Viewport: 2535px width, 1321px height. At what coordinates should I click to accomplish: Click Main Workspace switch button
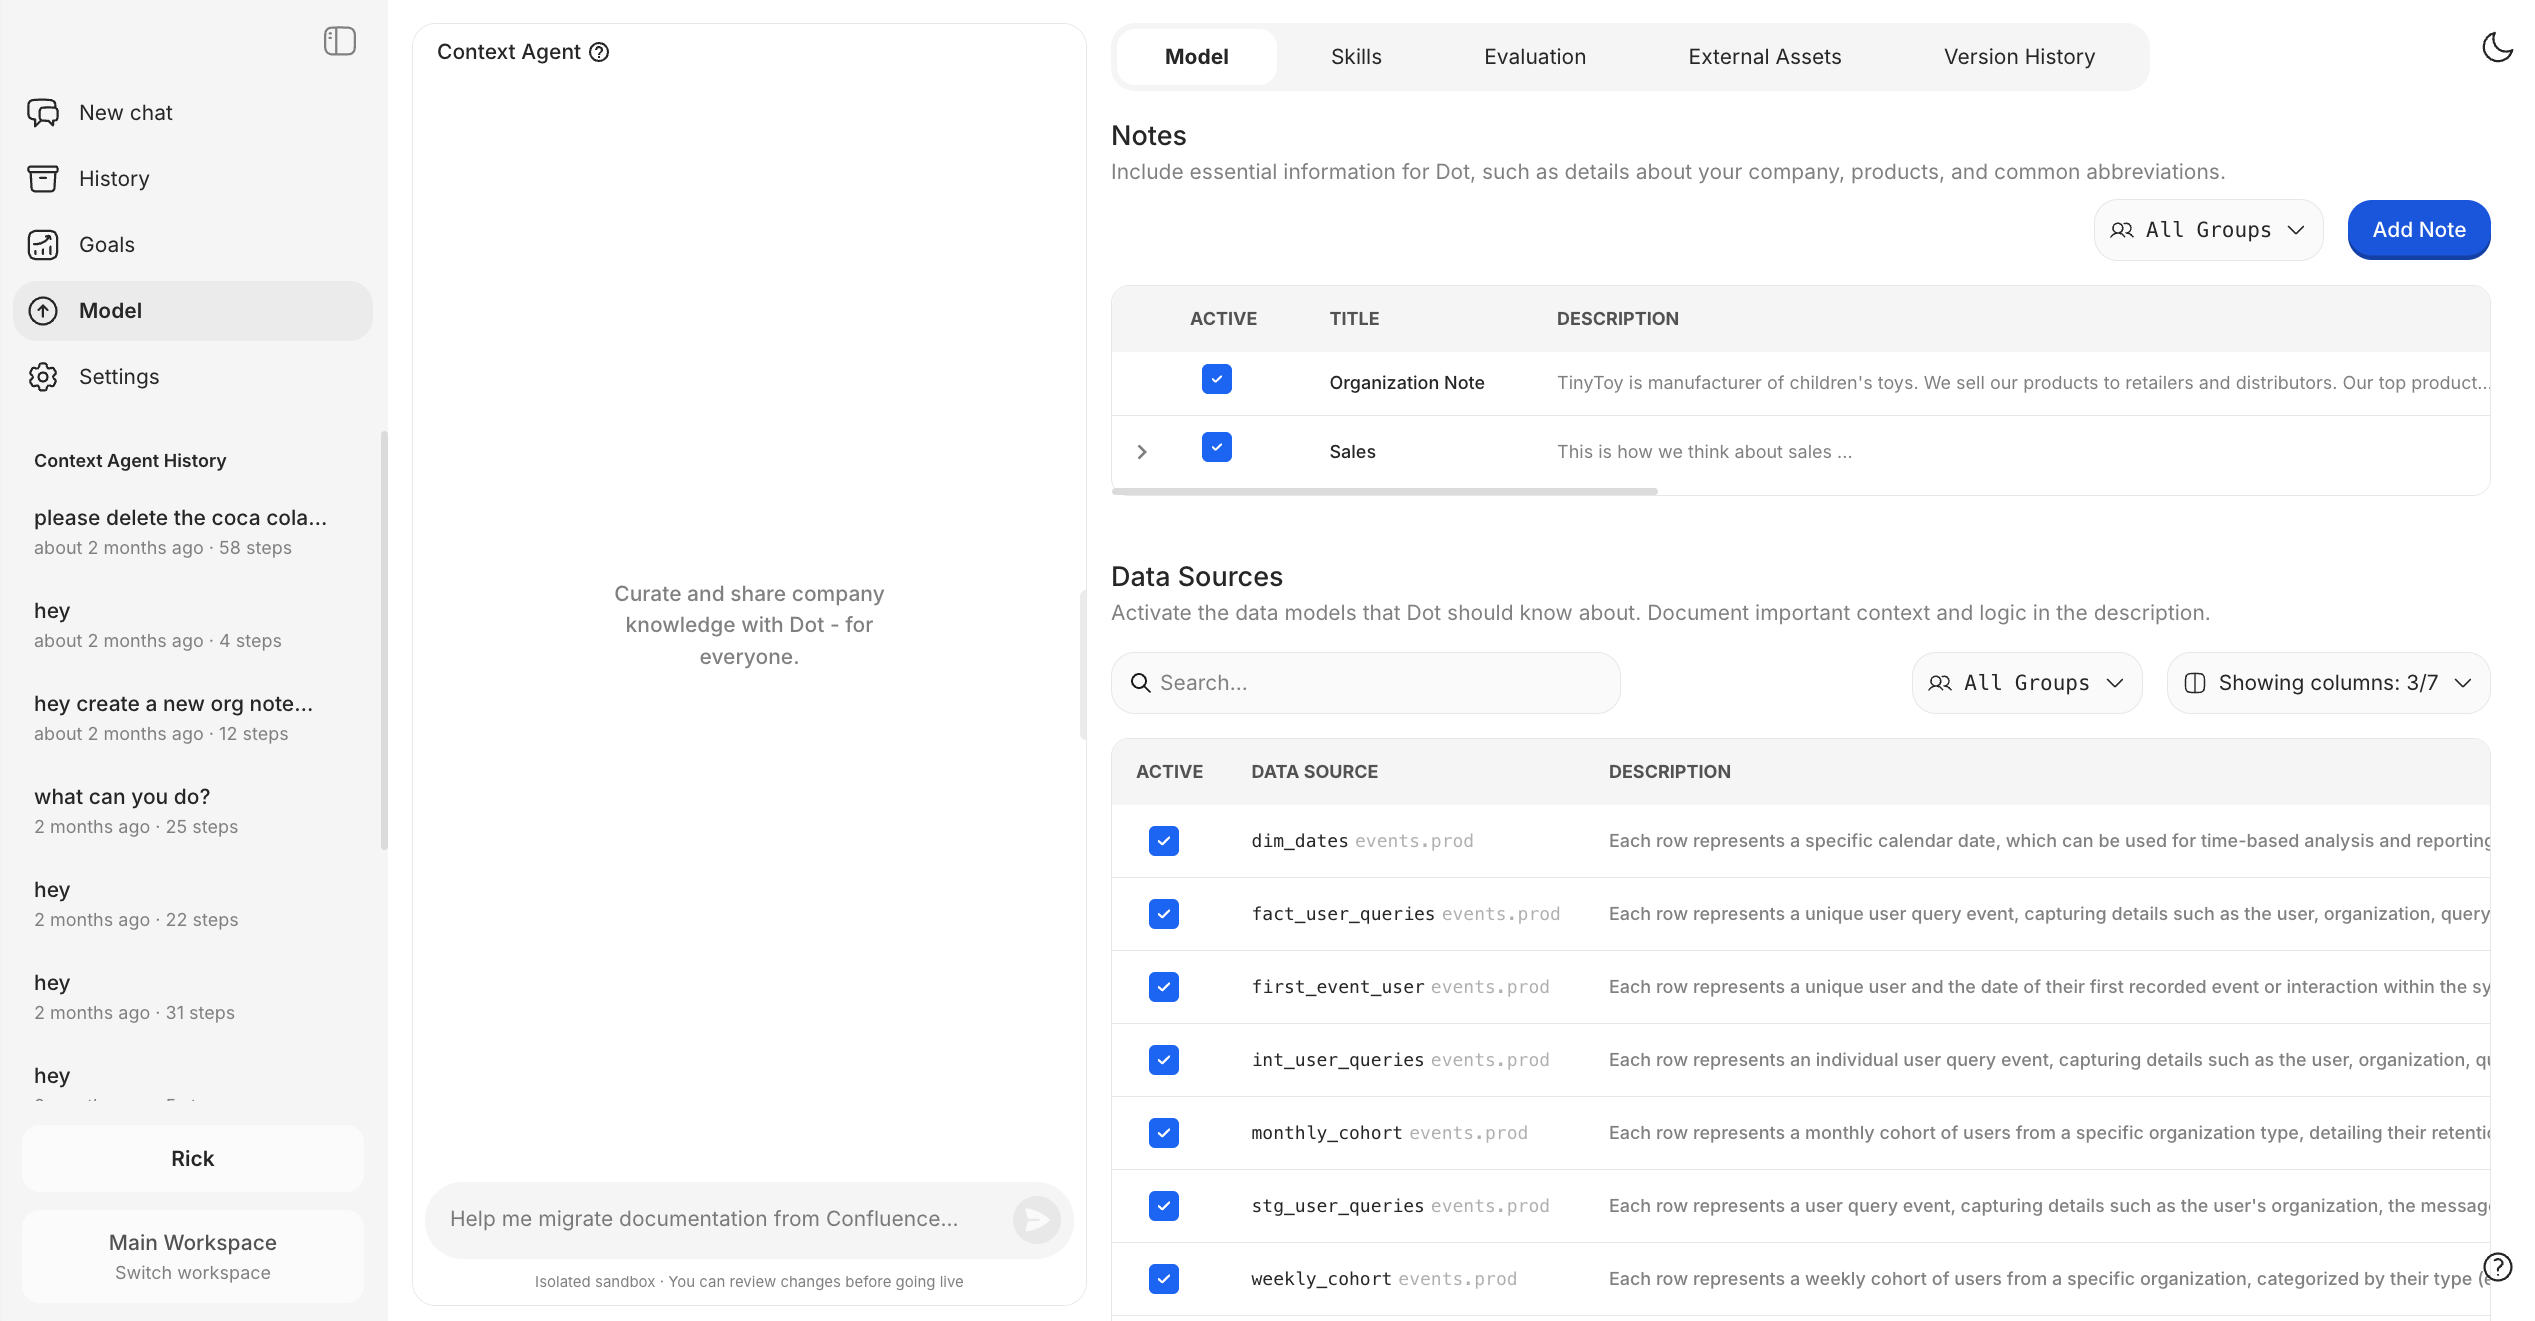click(x=192, y=1256)
